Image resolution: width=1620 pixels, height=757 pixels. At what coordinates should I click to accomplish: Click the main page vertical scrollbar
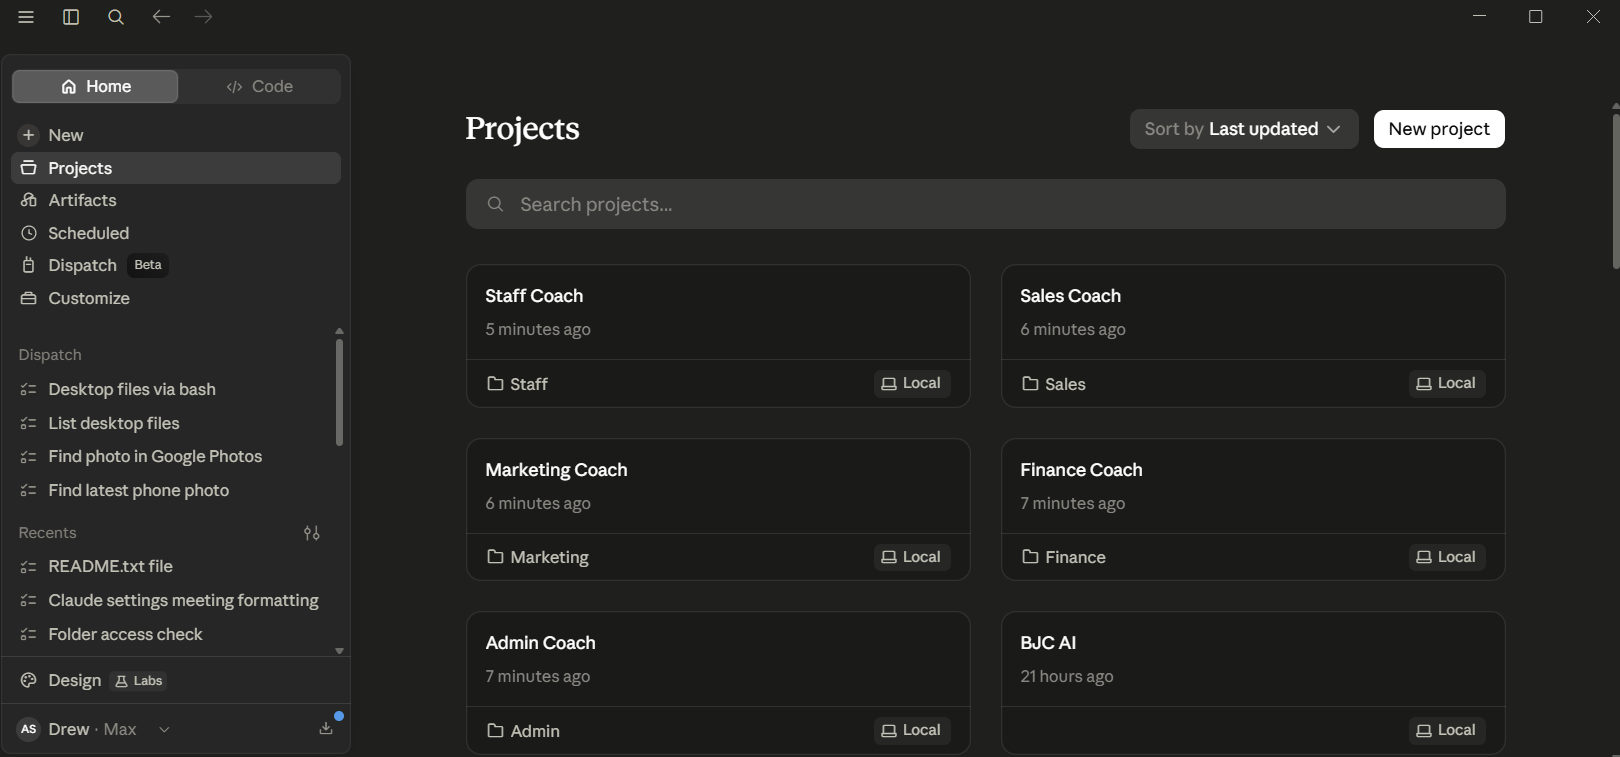1615,190
